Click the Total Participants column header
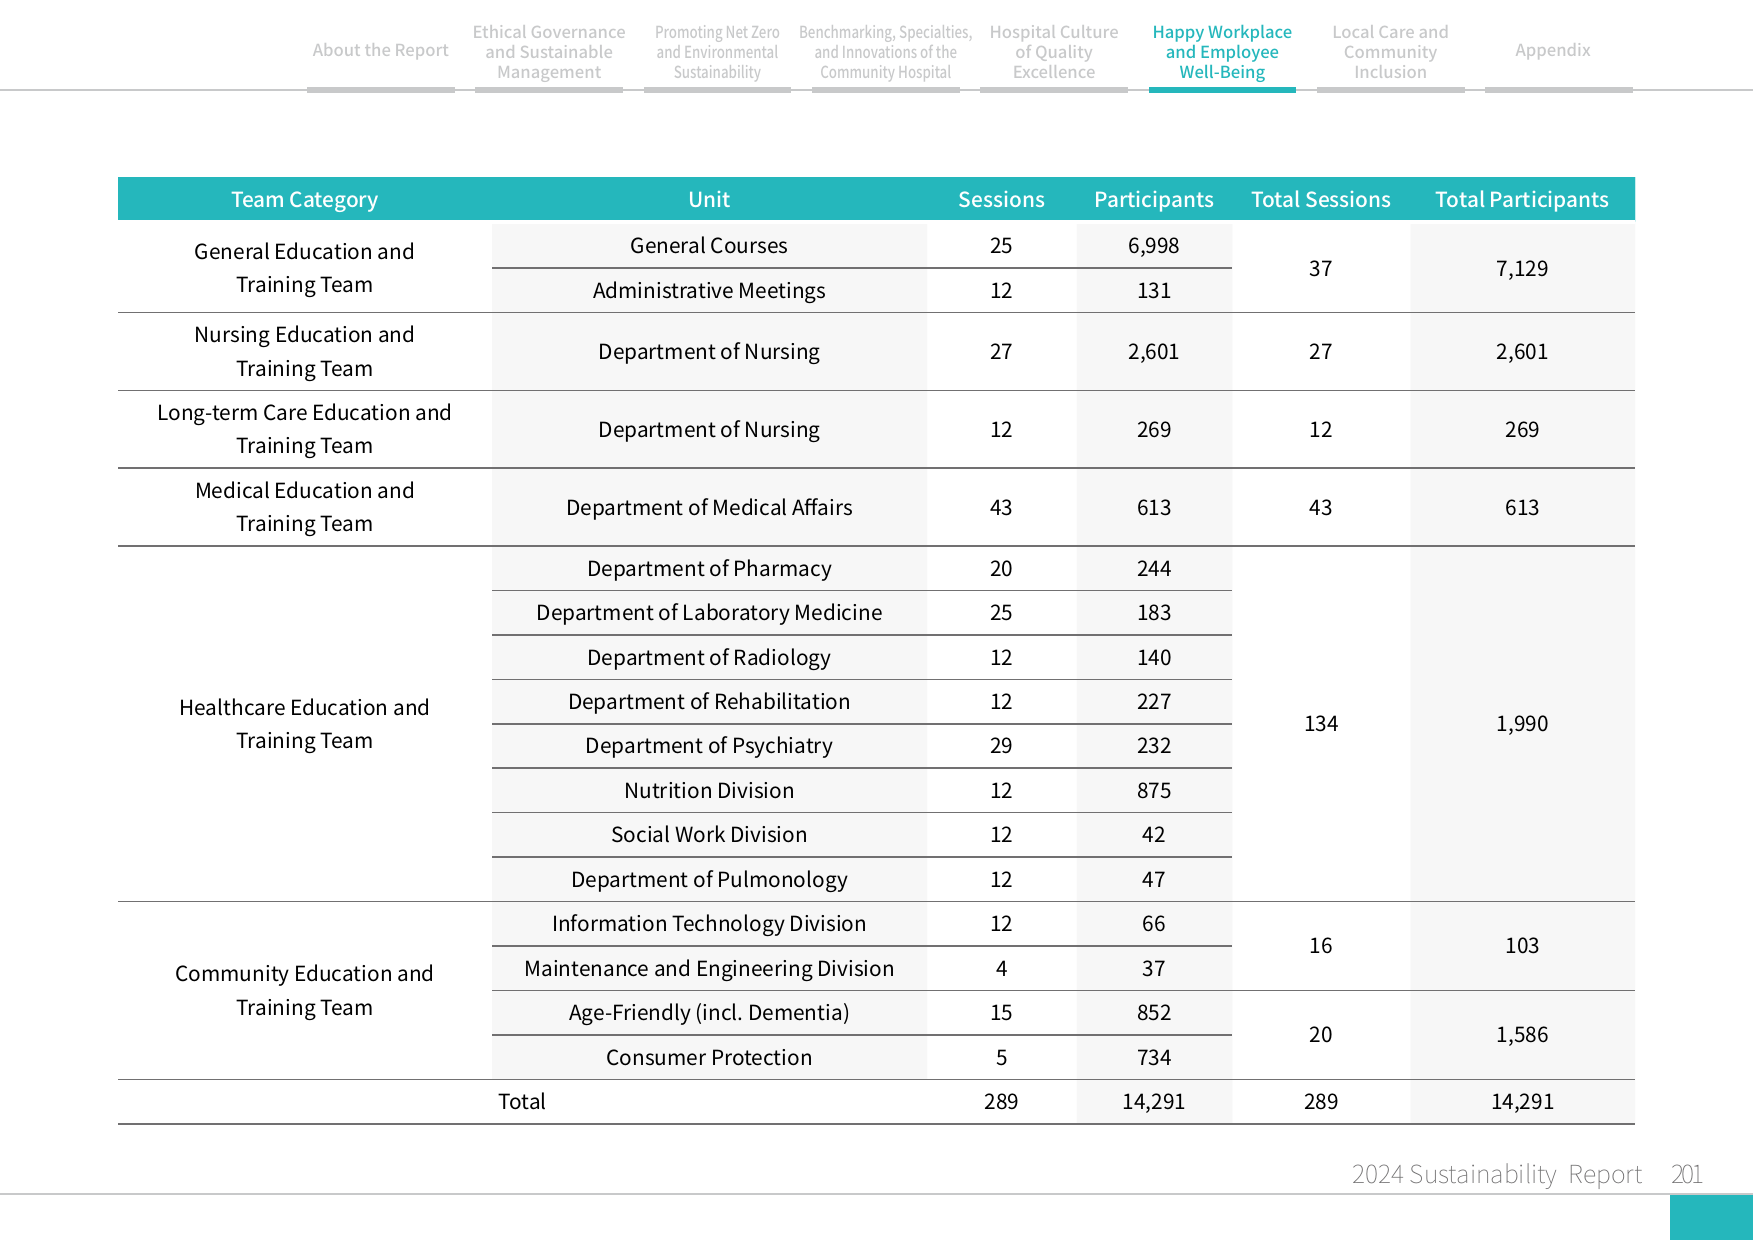This screenshot has width=1753, height=1240. coord(1522,199)
